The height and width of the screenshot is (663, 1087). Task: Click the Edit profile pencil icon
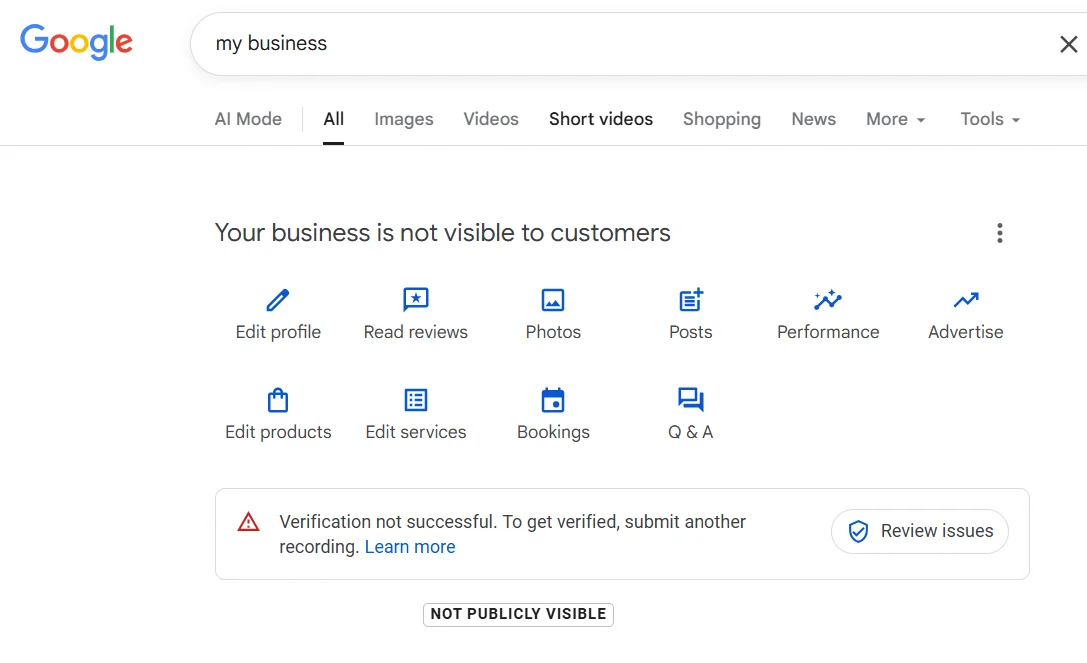click(278, 300)
